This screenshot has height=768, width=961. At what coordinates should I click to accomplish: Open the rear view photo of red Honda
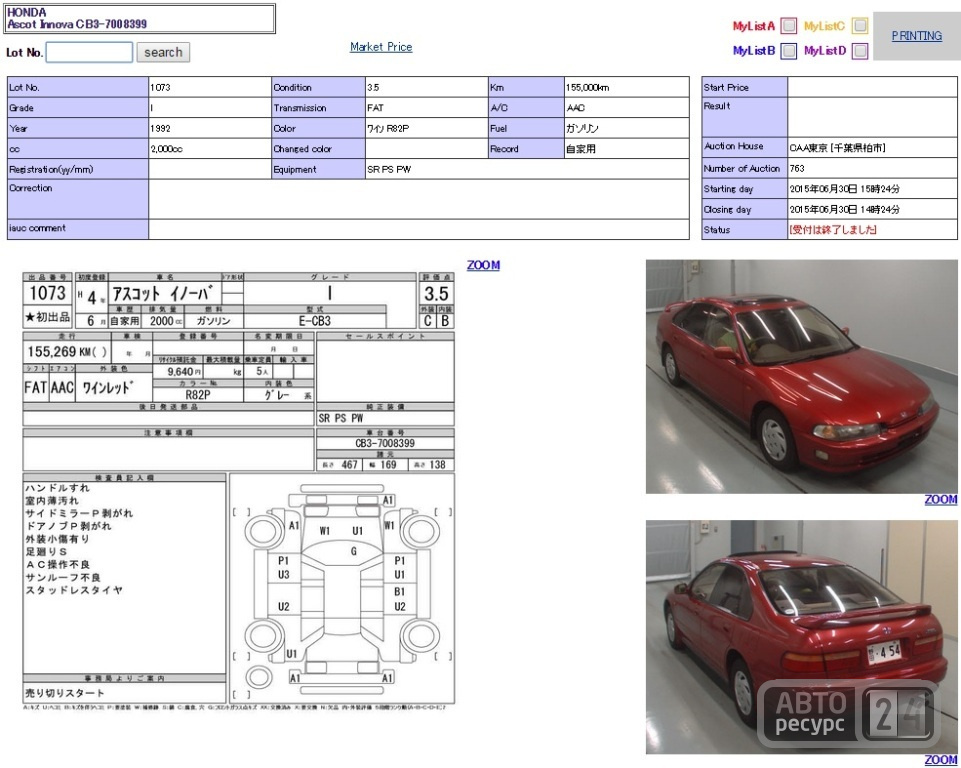[x=802, y=637]
